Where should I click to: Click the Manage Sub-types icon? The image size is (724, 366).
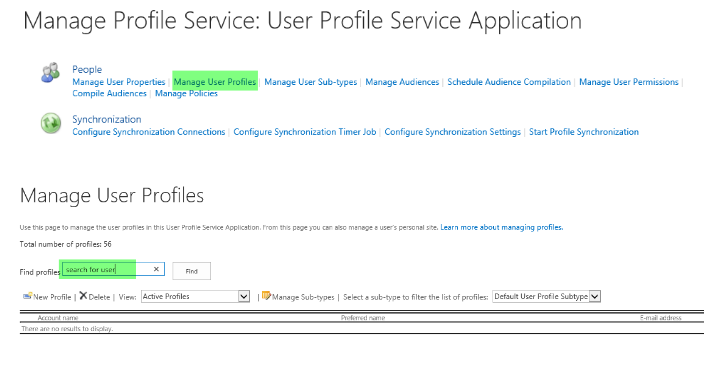[266, 296]
